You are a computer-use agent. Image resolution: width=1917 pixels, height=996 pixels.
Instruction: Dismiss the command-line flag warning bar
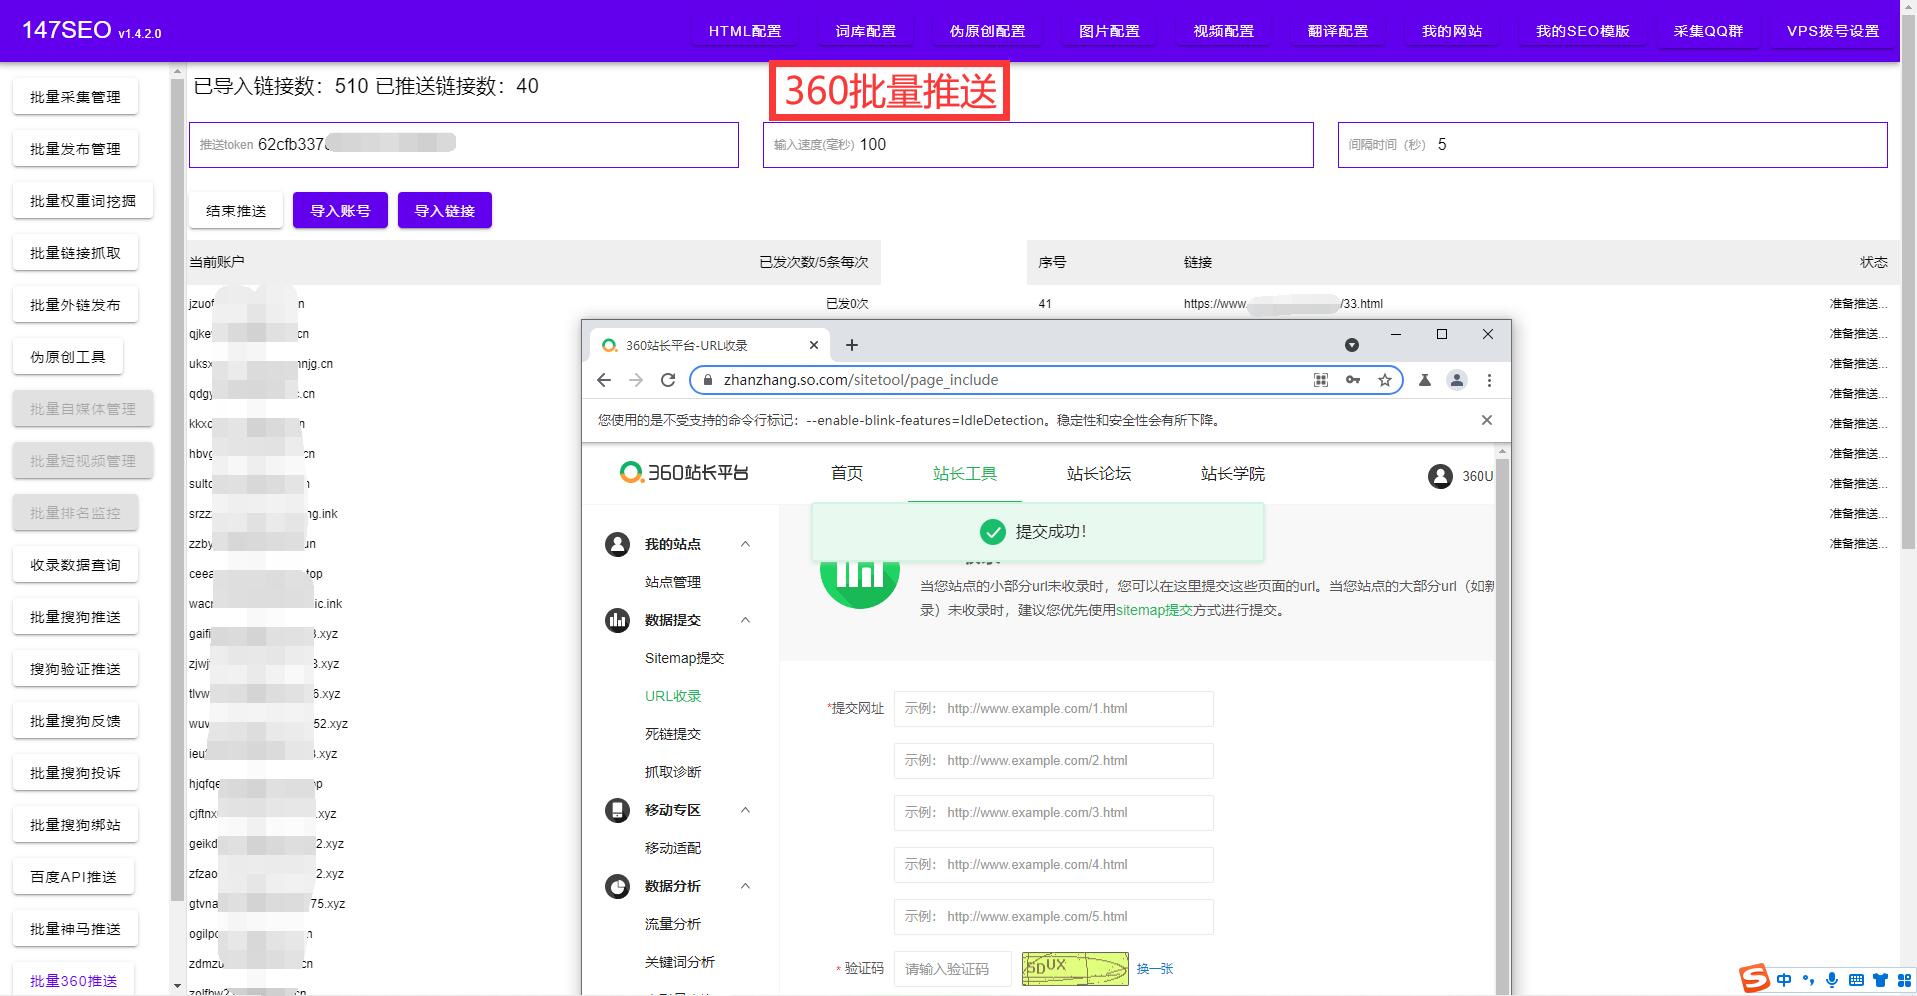[1486, 420]
